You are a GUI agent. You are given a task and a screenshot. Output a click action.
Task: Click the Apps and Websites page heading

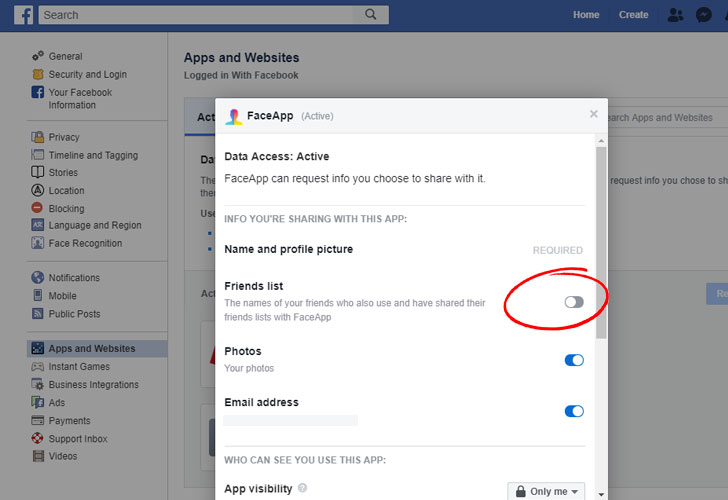(x=241, y=58)
